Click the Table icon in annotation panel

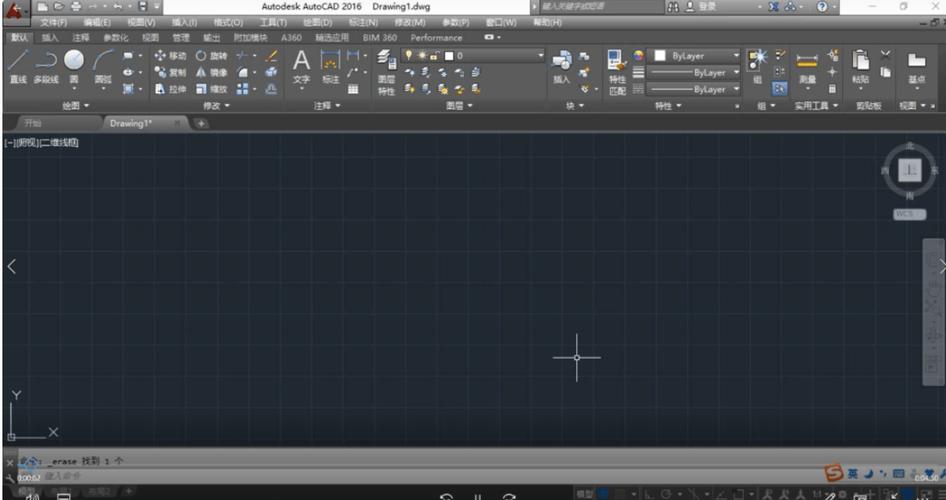point(353,89)
